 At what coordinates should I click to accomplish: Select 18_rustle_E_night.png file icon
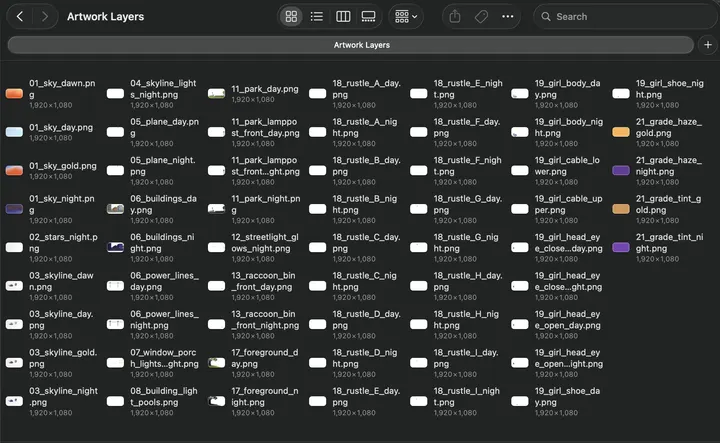(418, 94)
